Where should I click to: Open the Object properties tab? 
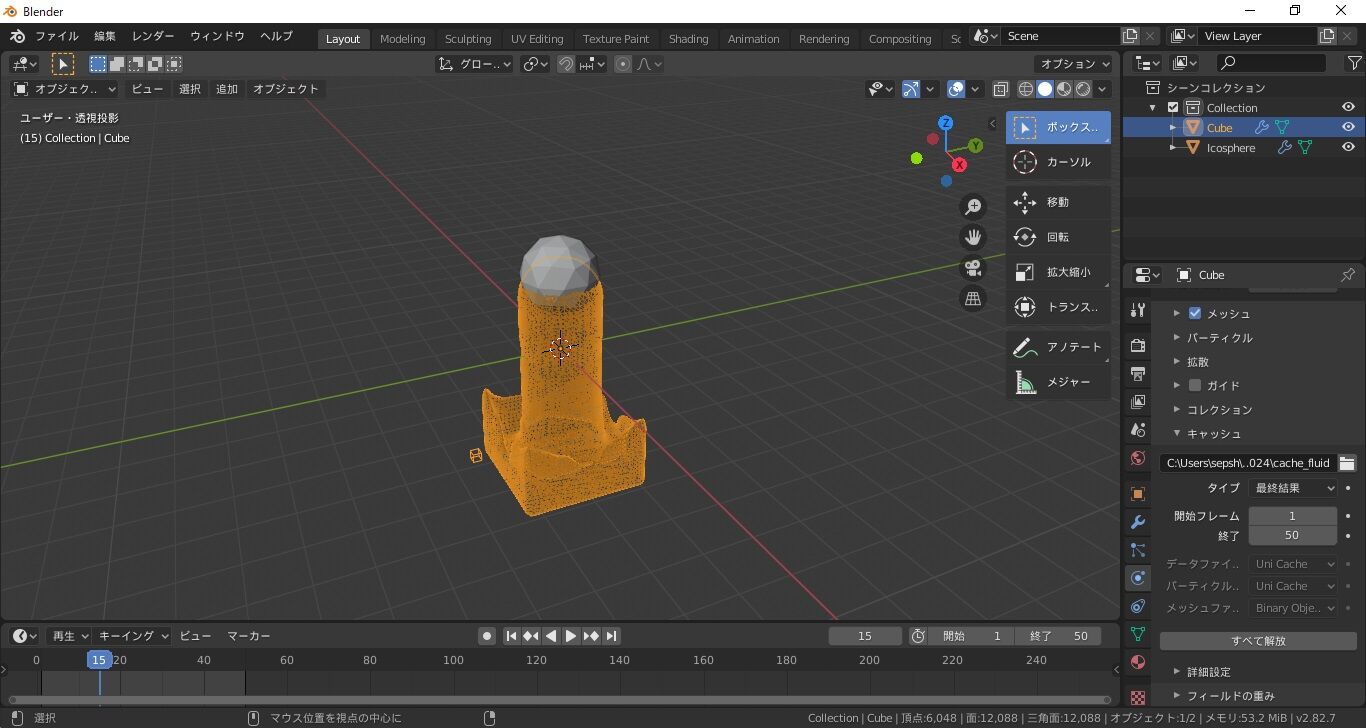point(1137,494)
